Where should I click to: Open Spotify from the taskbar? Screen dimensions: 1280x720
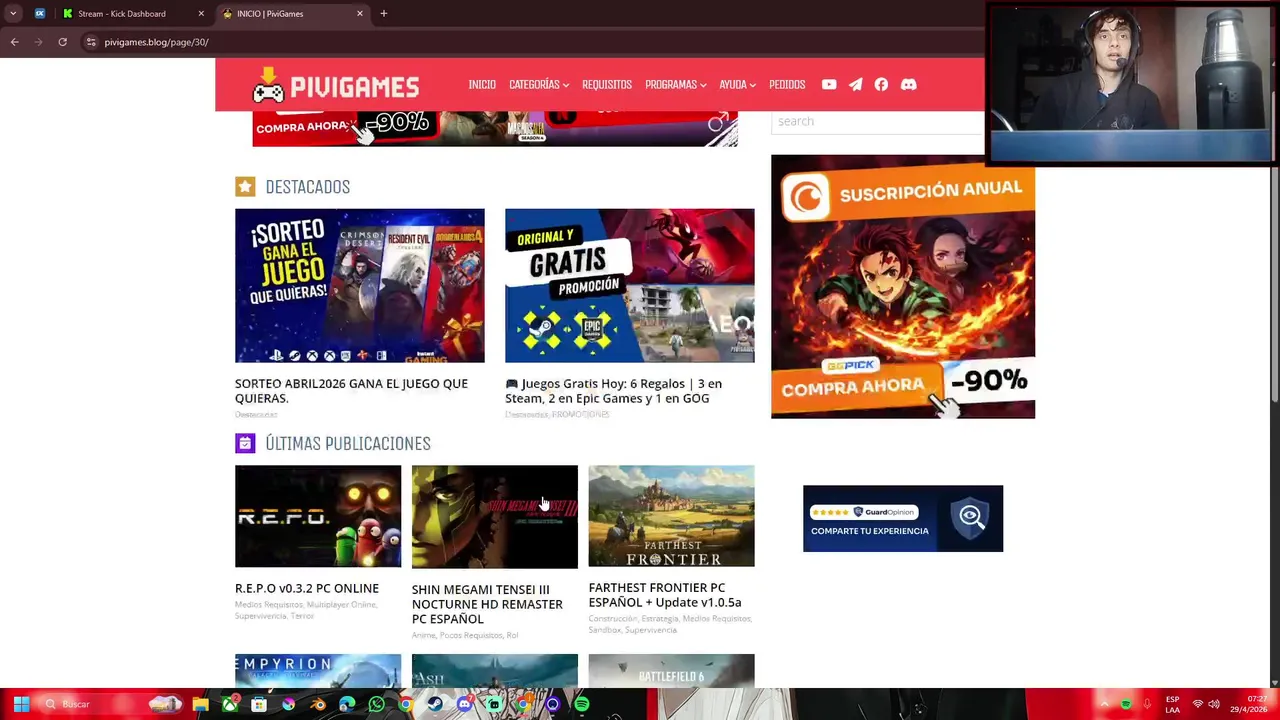[582, 704]
